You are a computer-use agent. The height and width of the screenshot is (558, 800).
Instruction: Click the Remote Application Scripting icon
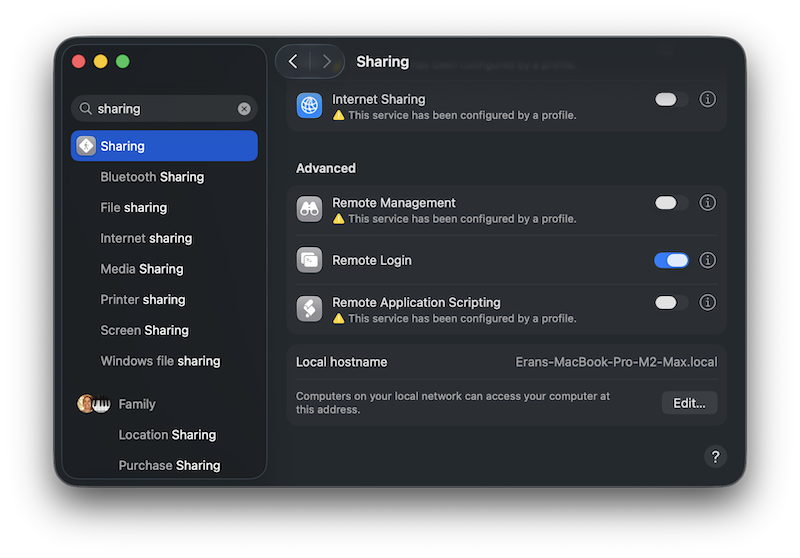(x=309, y=309)
